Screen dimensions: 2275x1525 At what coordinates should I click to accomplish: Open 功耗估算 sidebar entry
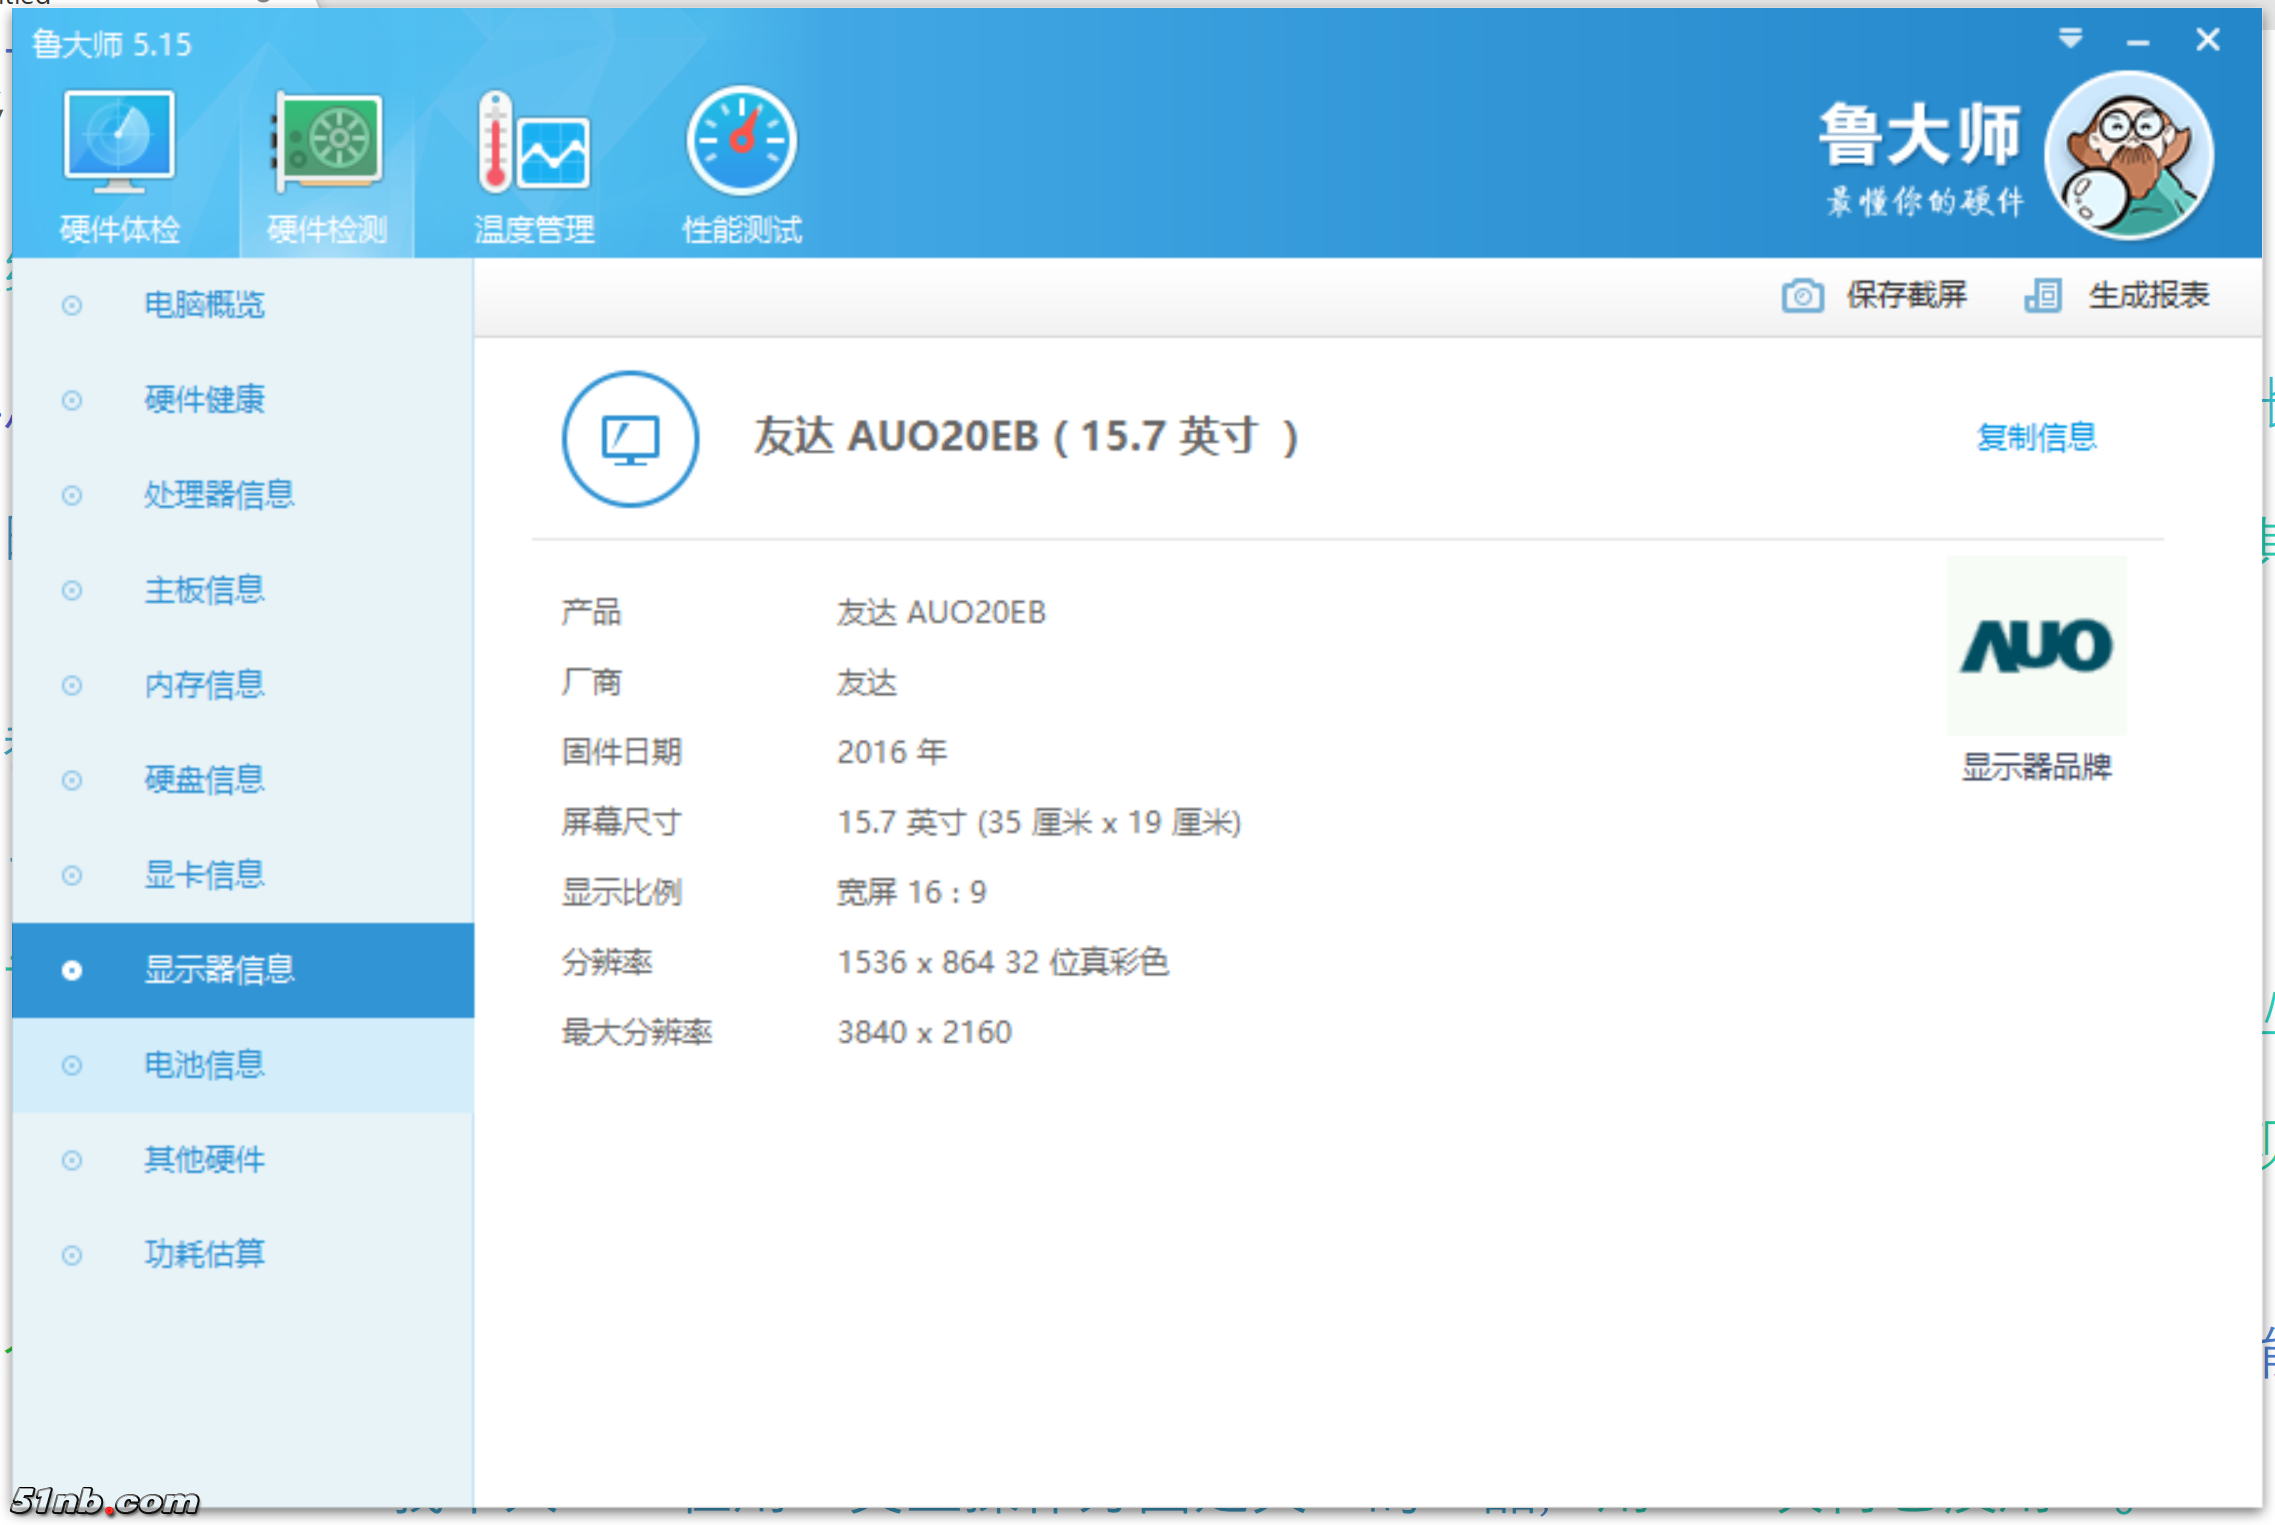(x=204, y=1253)
